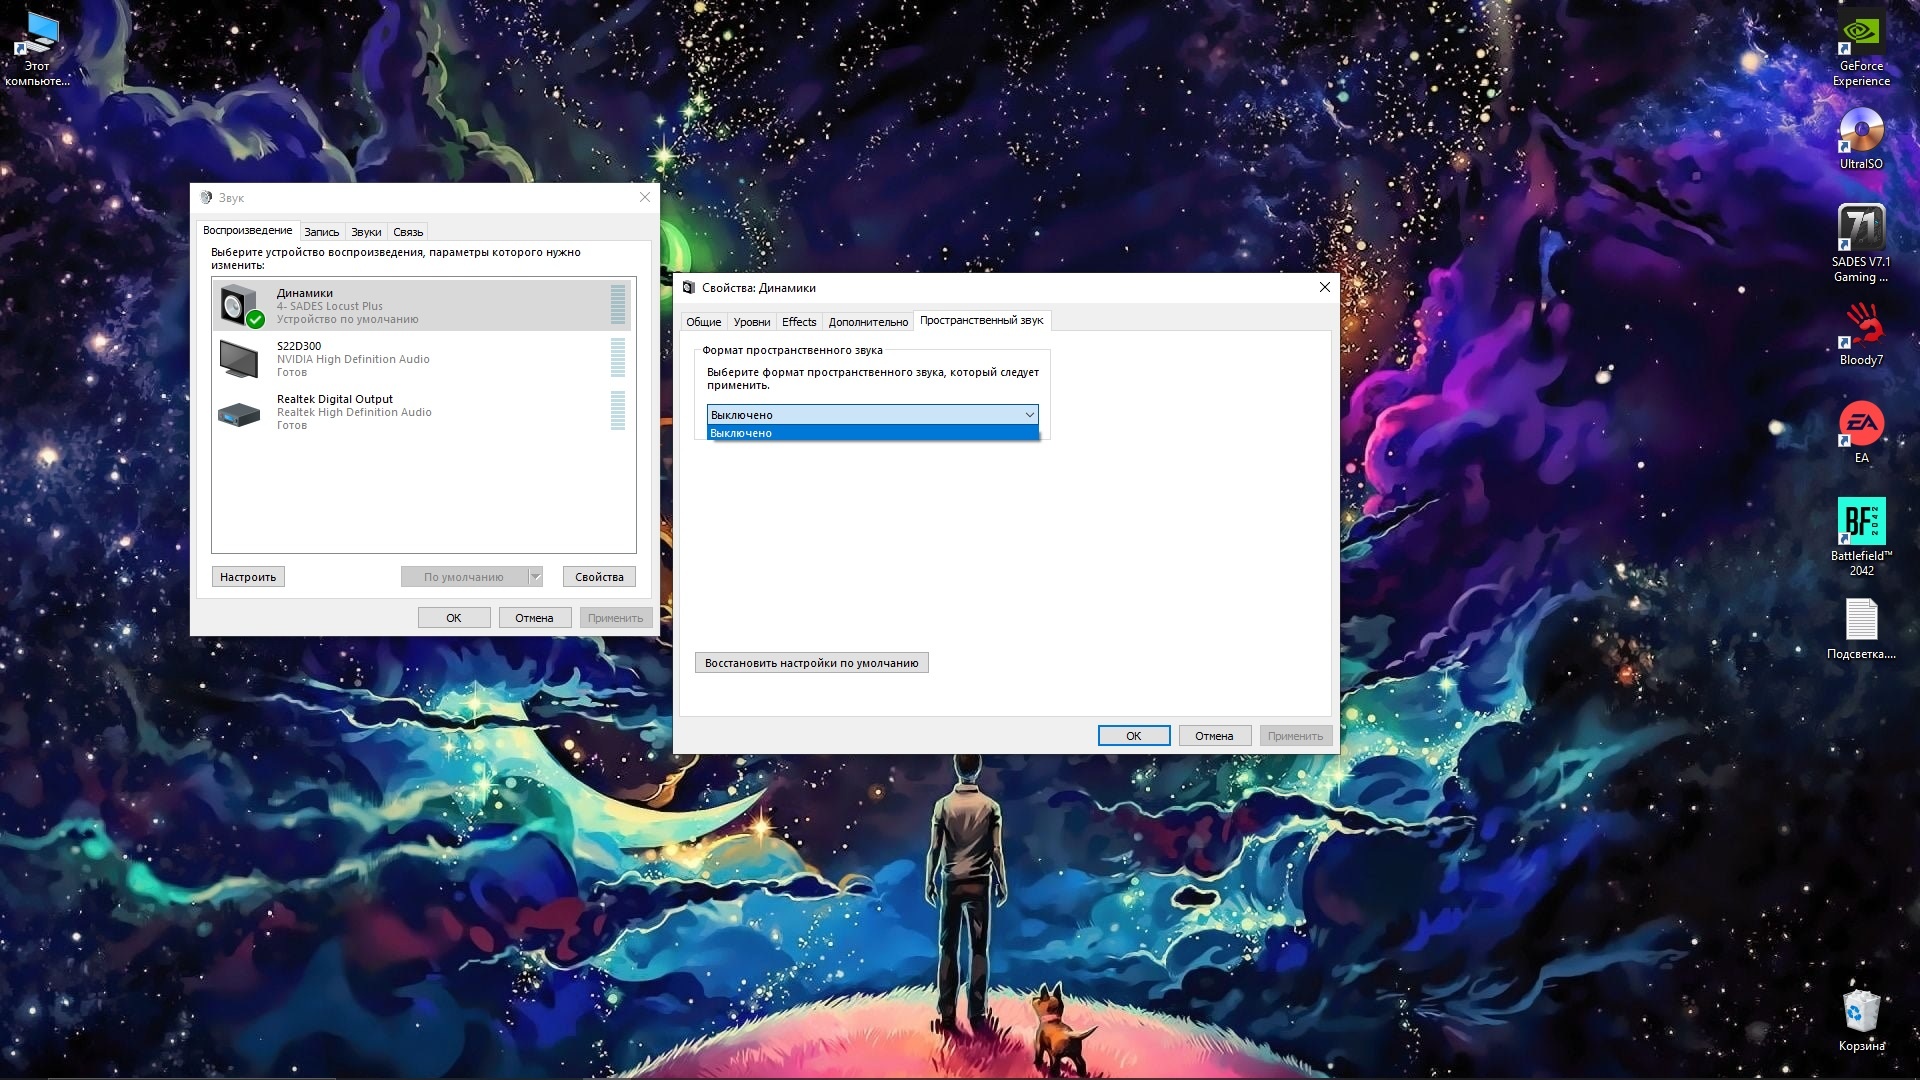Expand the spatial sound format dropdown
The width and height of the screenshot is (1920, 1080).
pos(1029,414)
